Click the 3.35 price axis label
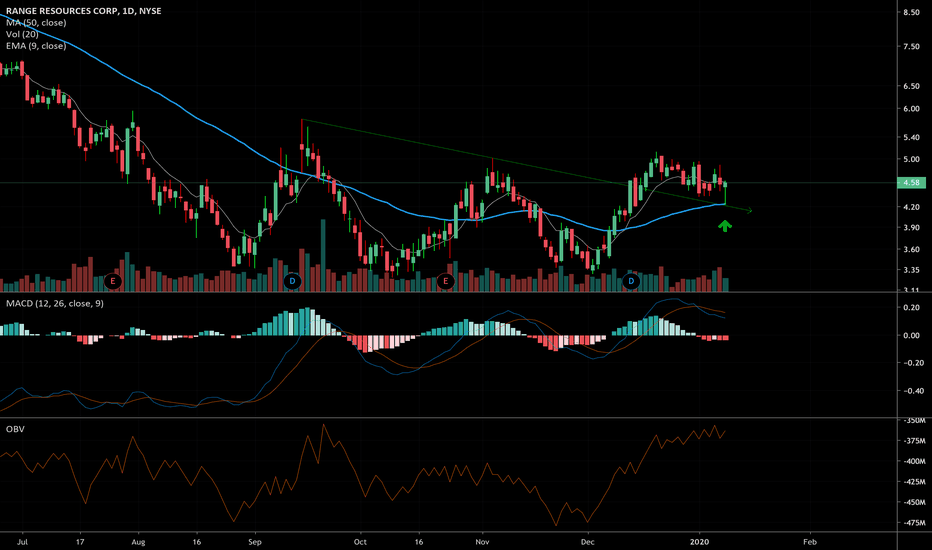The width and height of the screenshot is (932, 550). point(911,270)
